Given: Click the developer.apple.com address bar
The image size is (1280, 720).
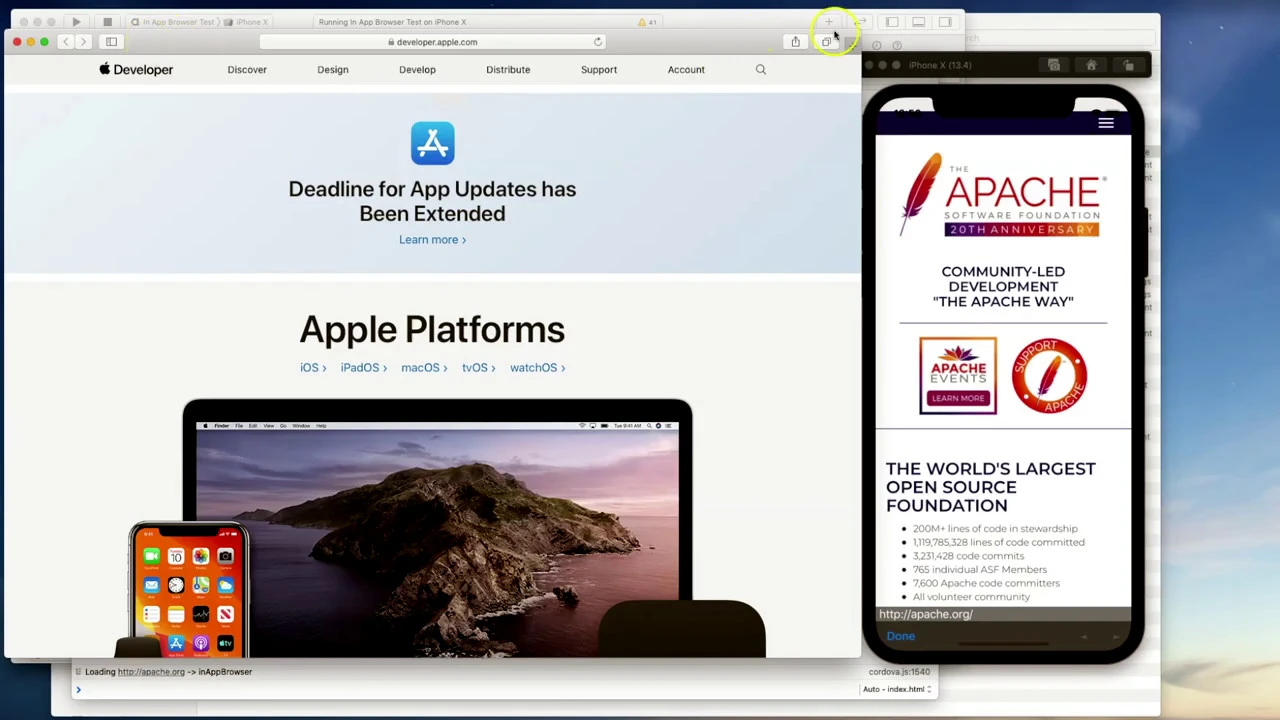Looking at the screenshot, I should point(432,42).
